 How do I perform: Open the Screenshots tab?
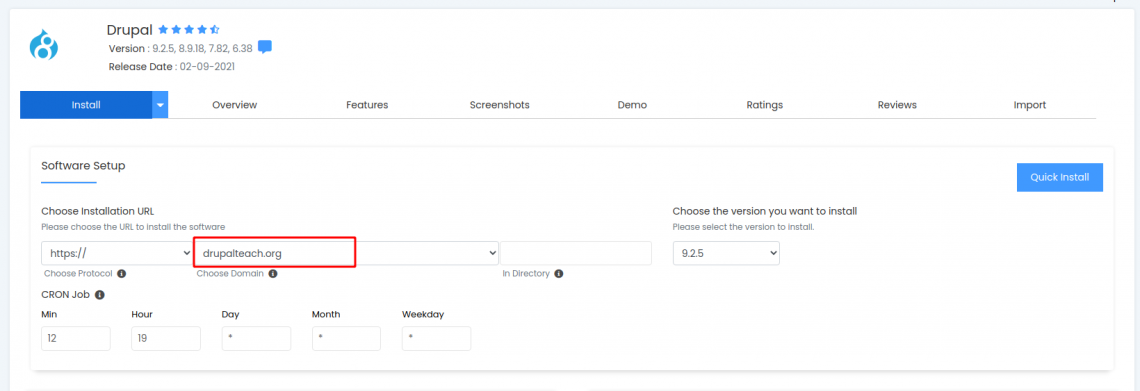[x=499, y=105]
